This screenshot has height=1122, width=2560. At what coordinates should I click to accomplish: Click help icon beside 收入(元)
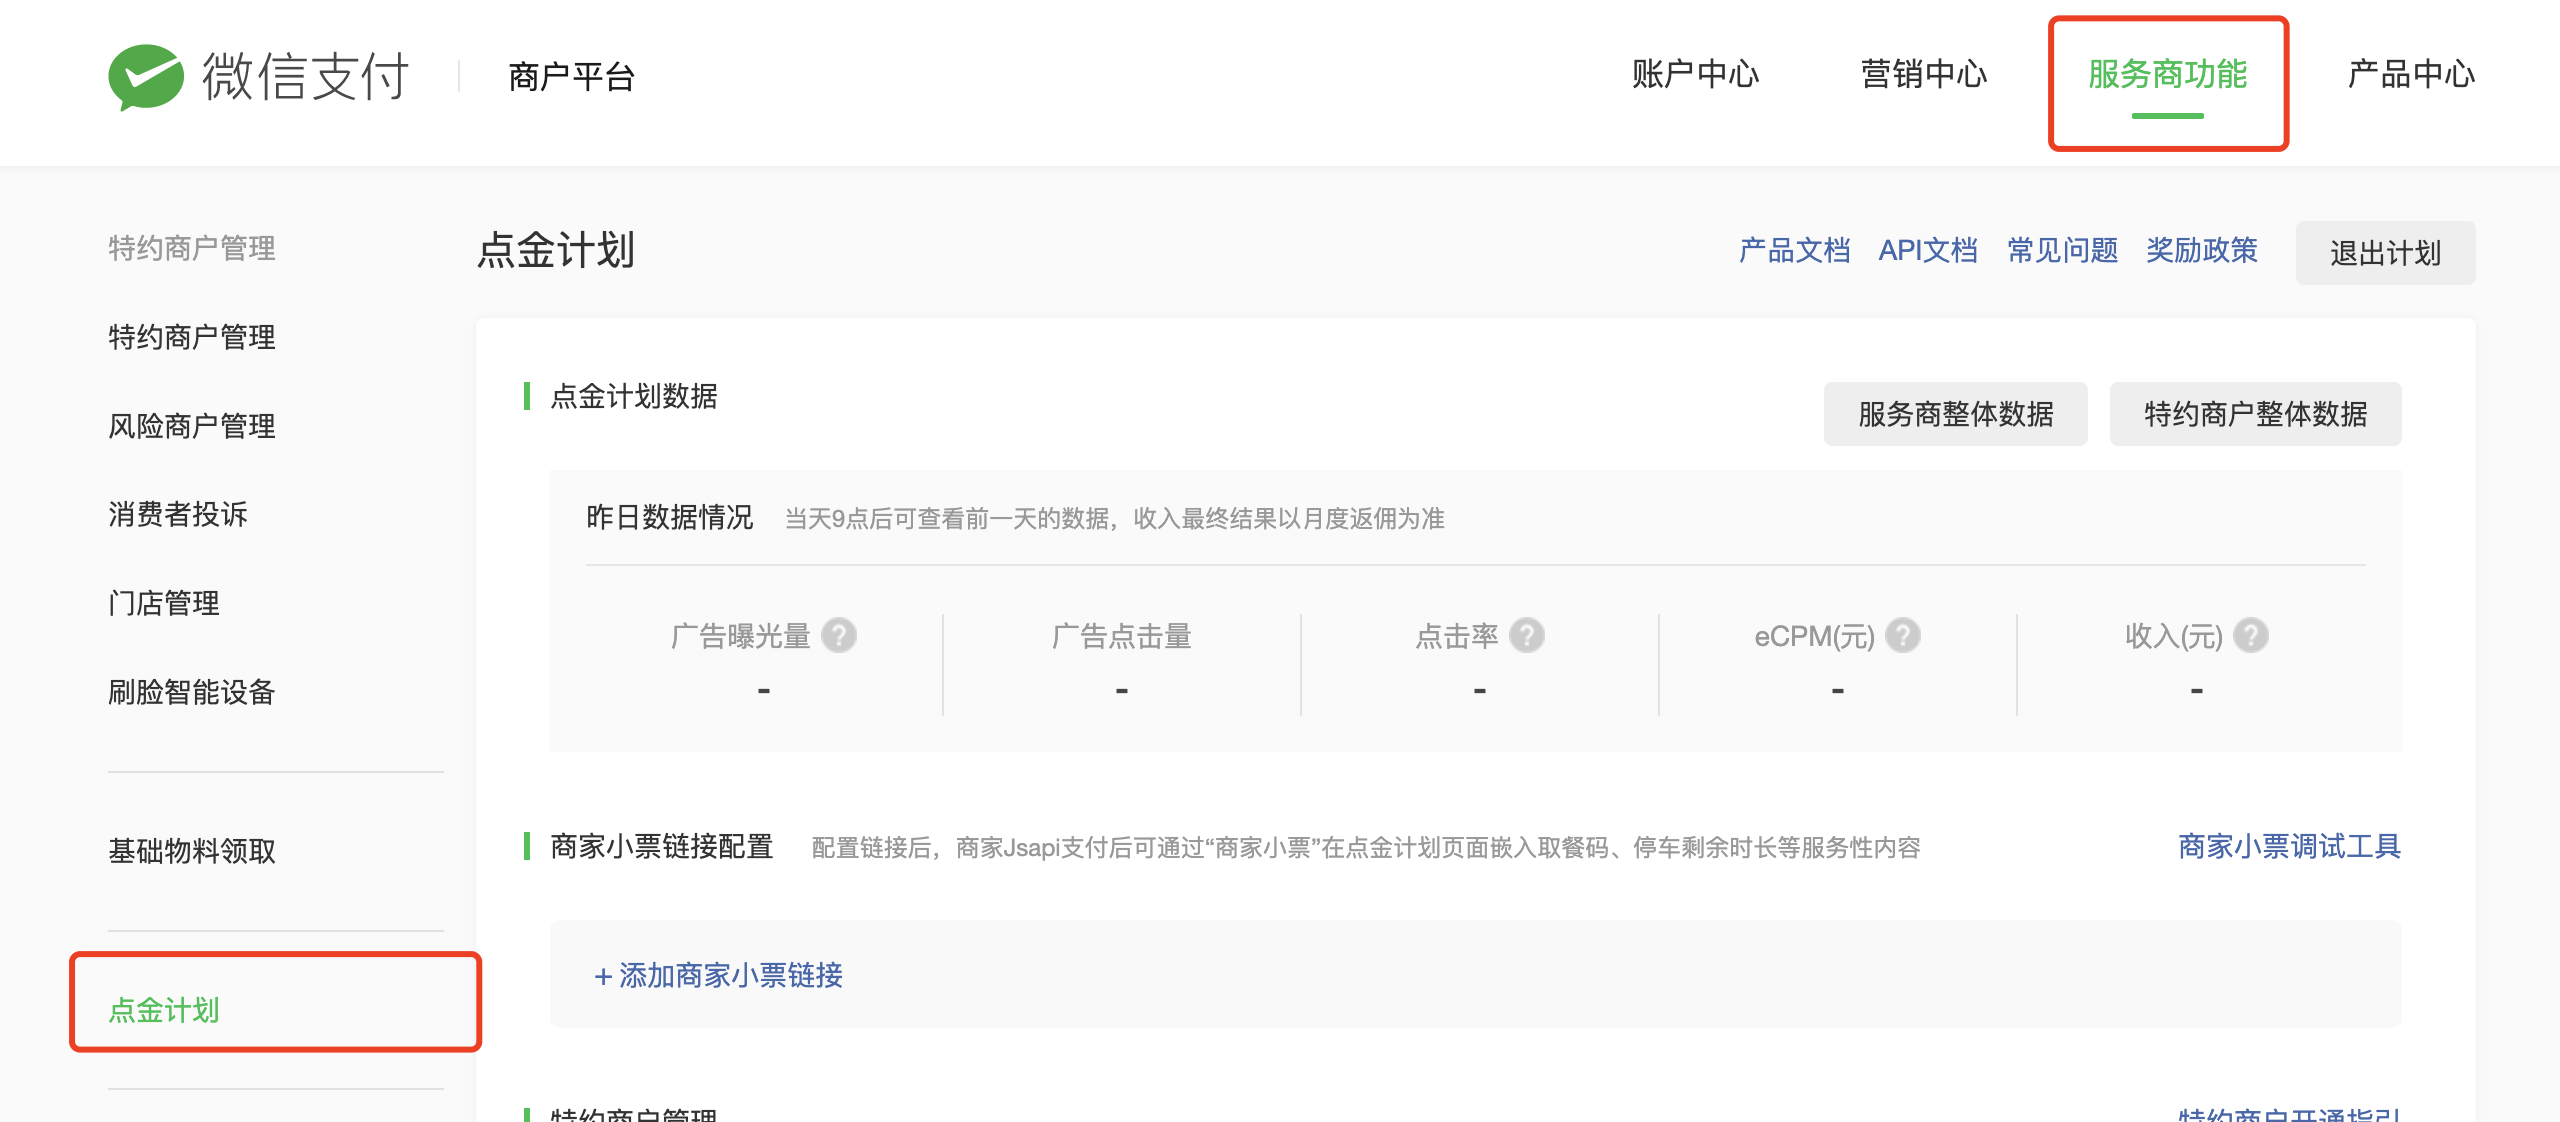(2251, 636)
